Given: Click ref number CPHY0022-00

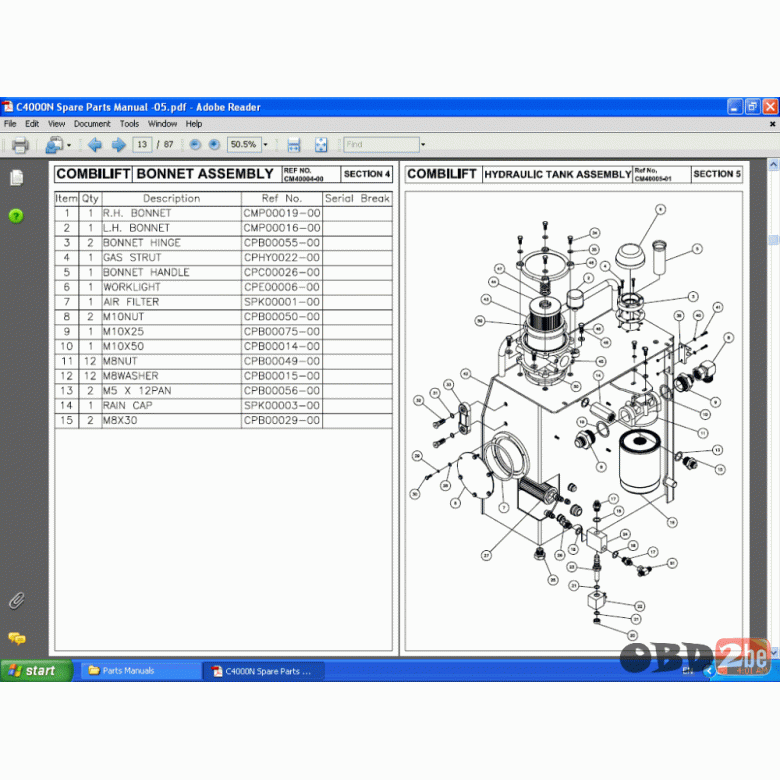Looking at the screenshot, I should tap(282, 258).
